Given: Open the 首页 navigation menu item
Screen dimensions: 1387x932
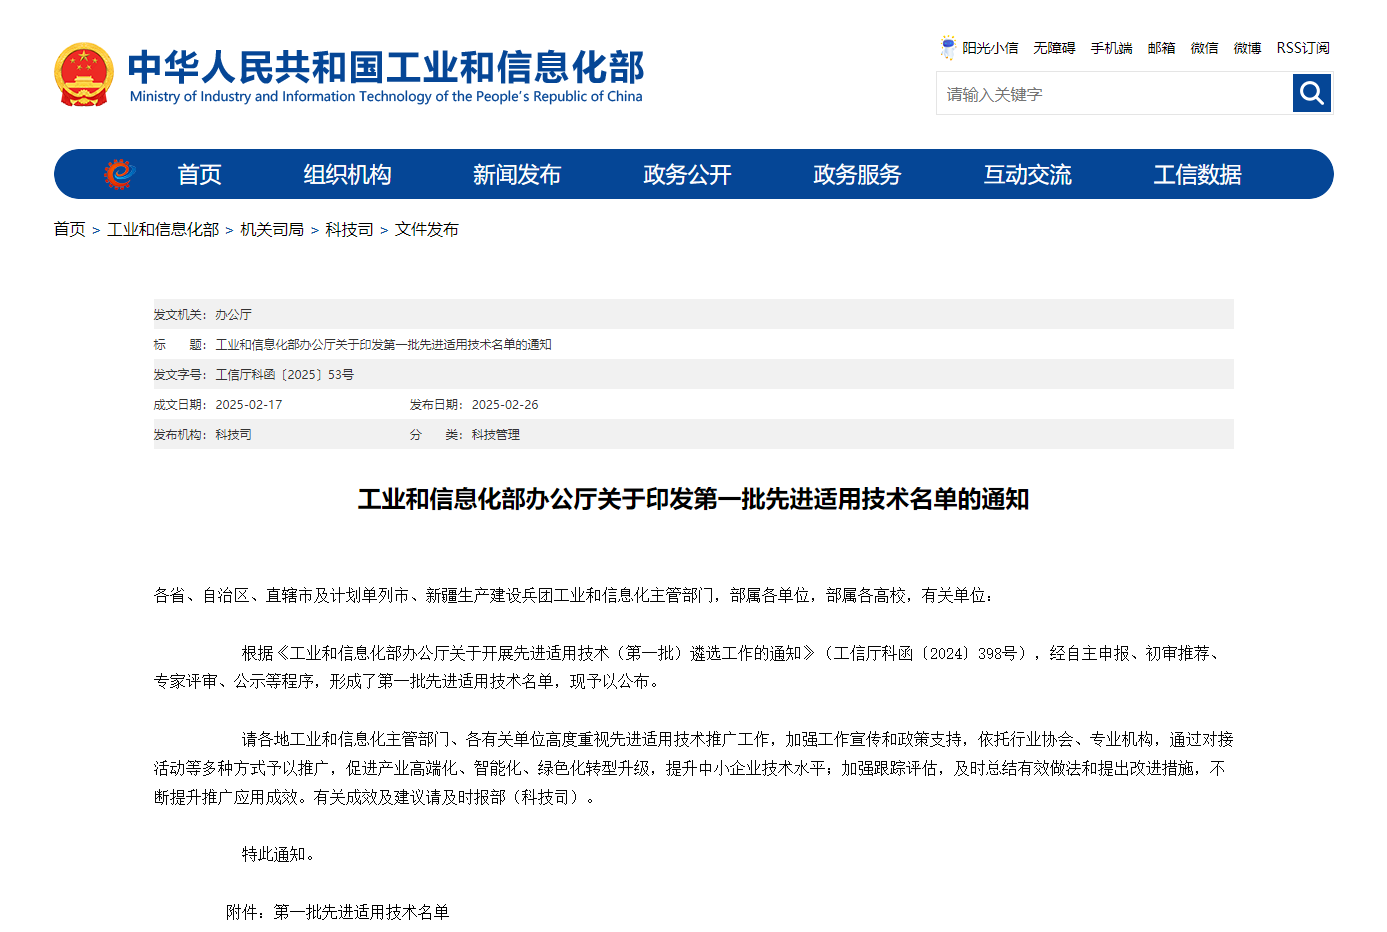Looking at the screenshot, I should click(x=199, y=175).
